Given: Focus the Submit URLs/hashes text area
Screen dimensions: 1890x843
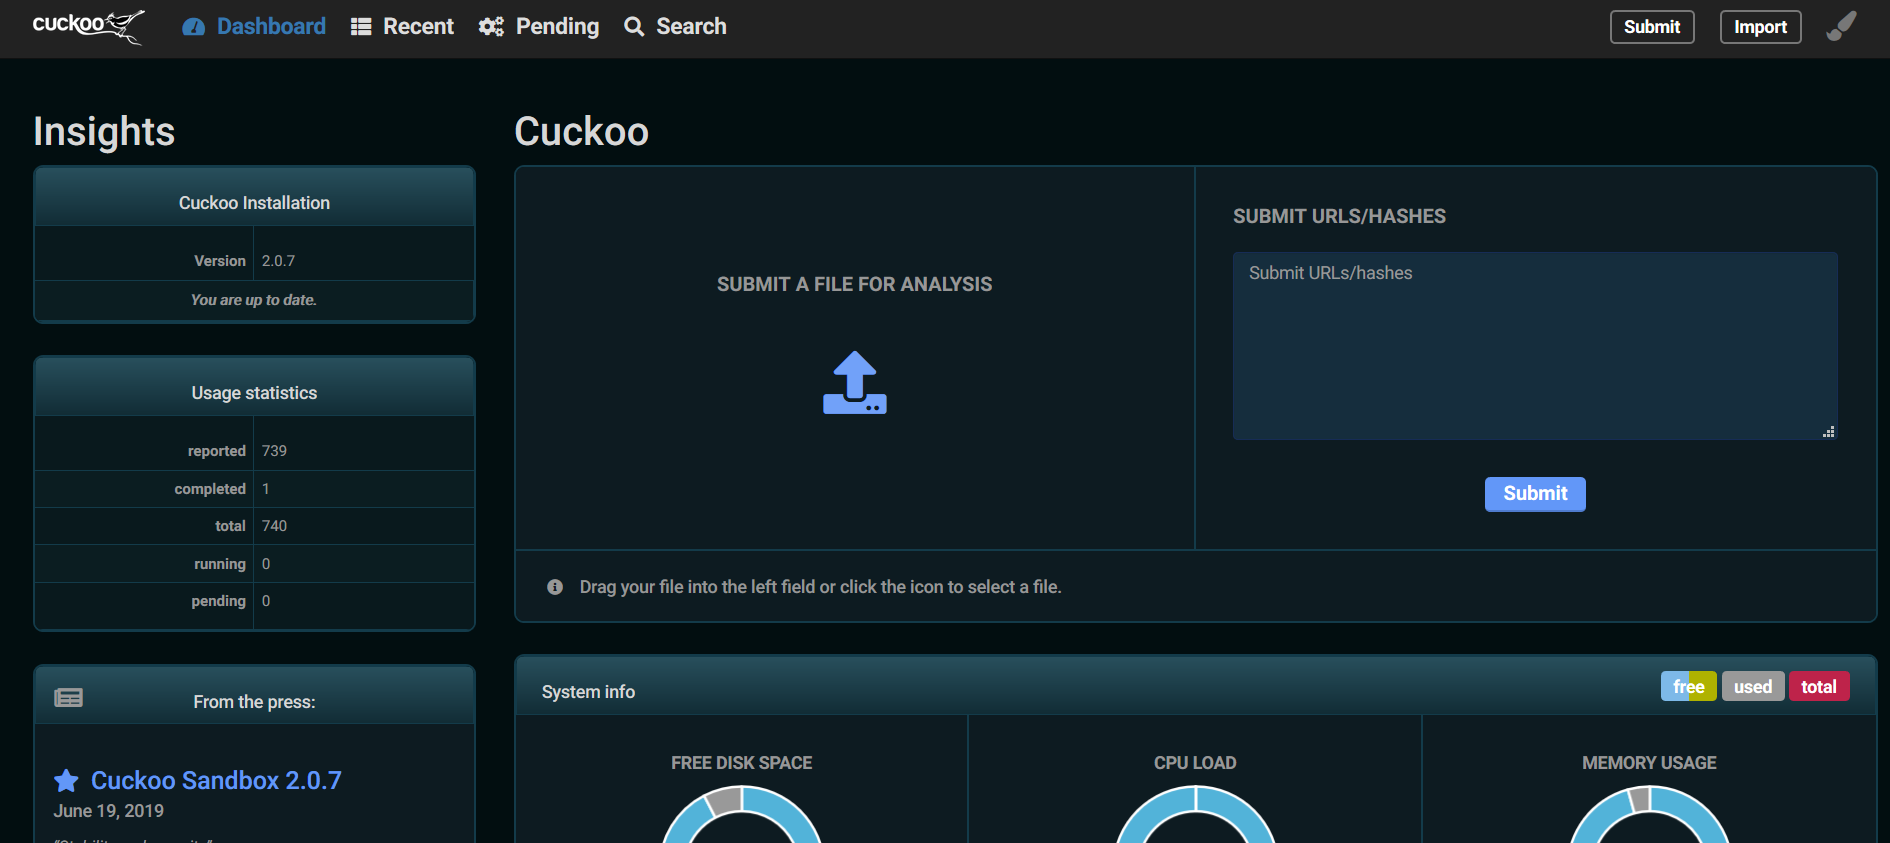Looking at the screenshot, I should [x=1534, y=346].
